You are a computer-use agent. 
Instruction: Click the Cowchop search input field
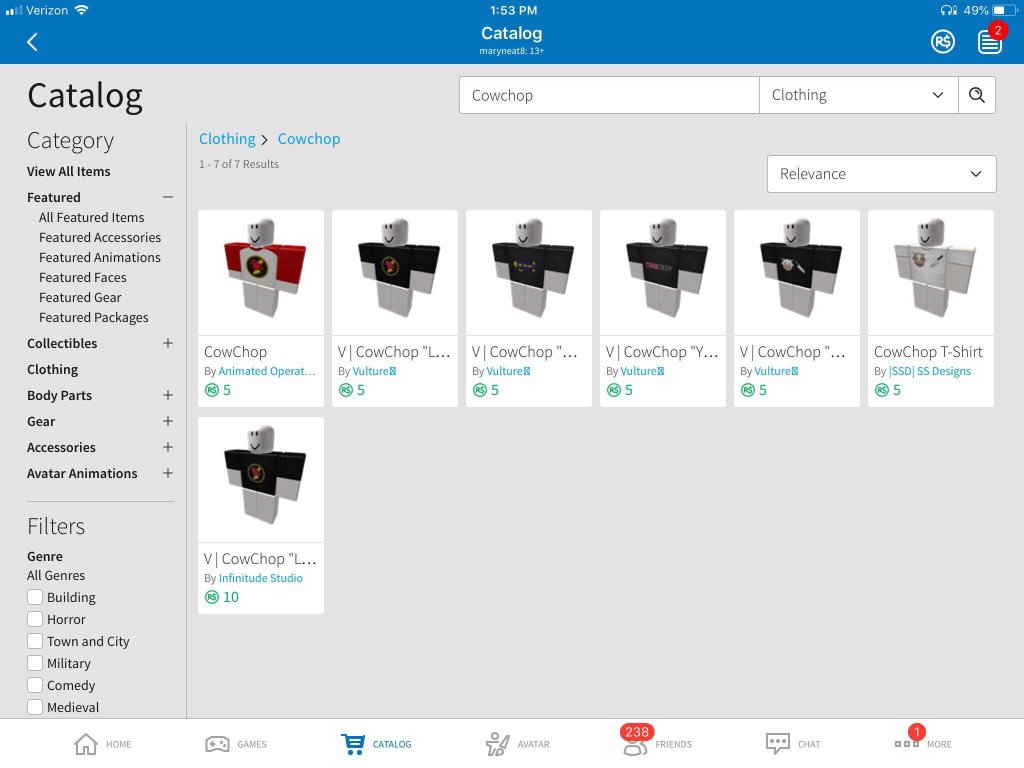pyautogui.click(x=609, y=95)
